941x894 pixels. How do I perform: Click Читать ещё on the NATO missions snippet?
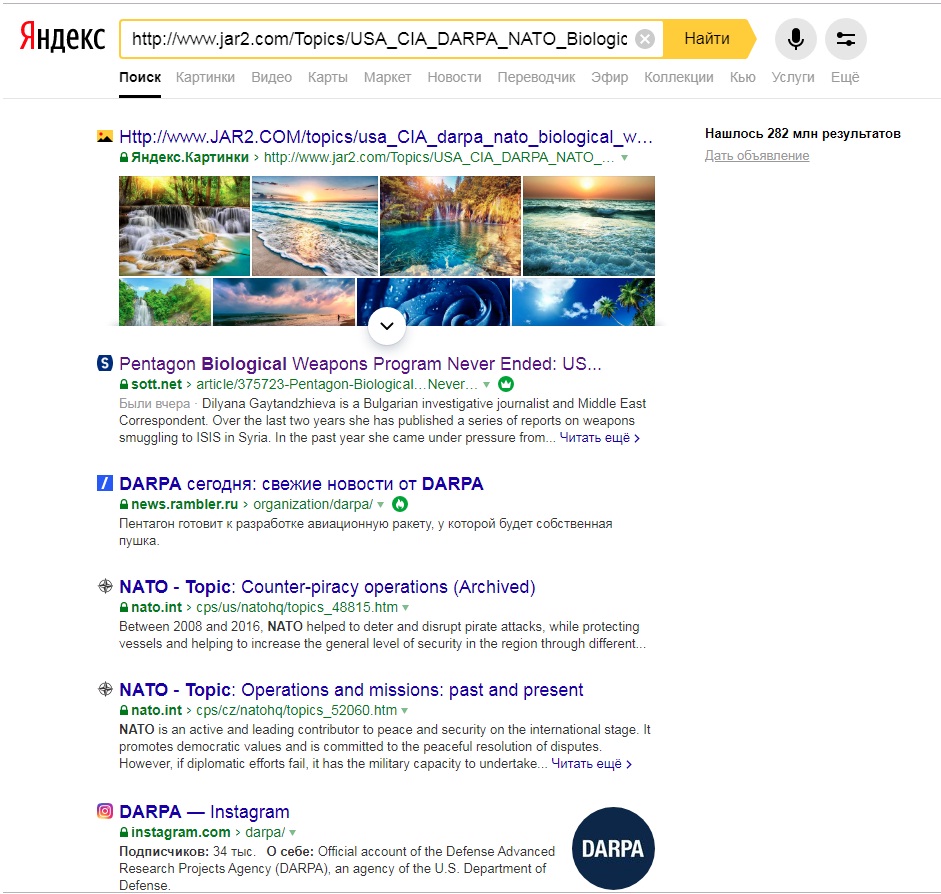[591, 764]
